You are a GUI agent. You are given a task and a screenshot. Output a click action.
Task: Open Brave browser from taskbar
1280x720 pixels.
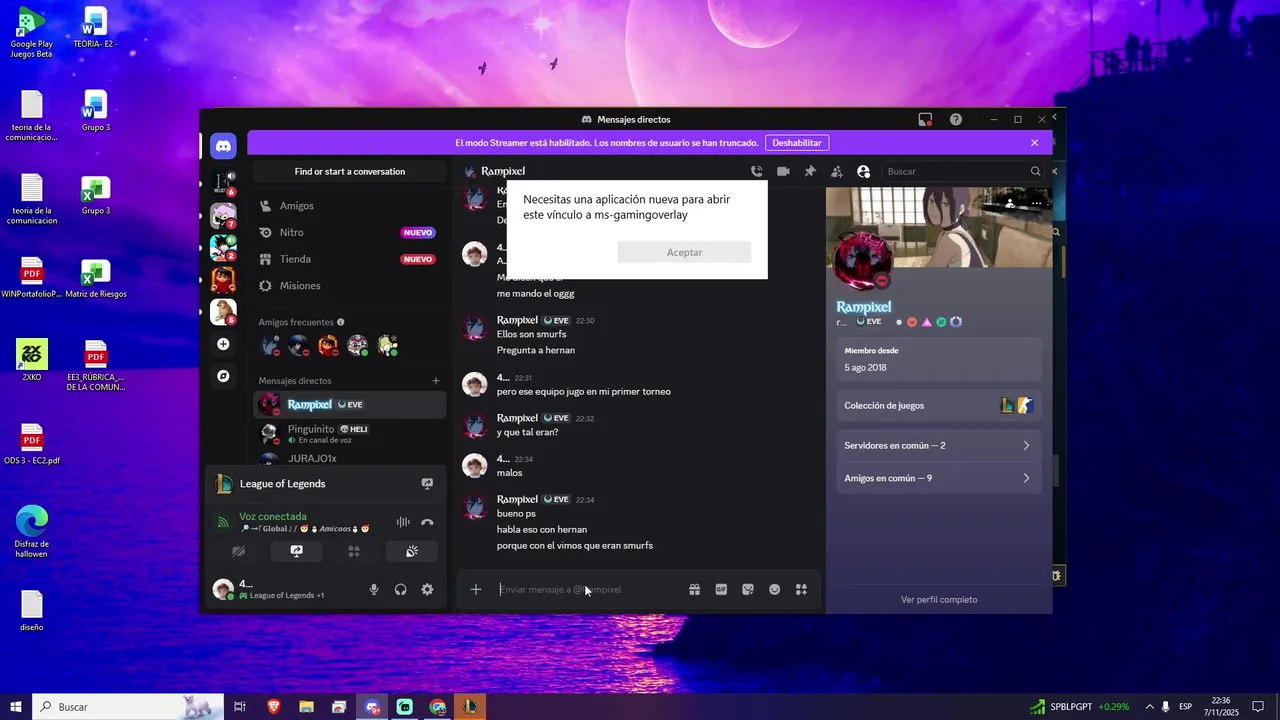tap(274, 707)
